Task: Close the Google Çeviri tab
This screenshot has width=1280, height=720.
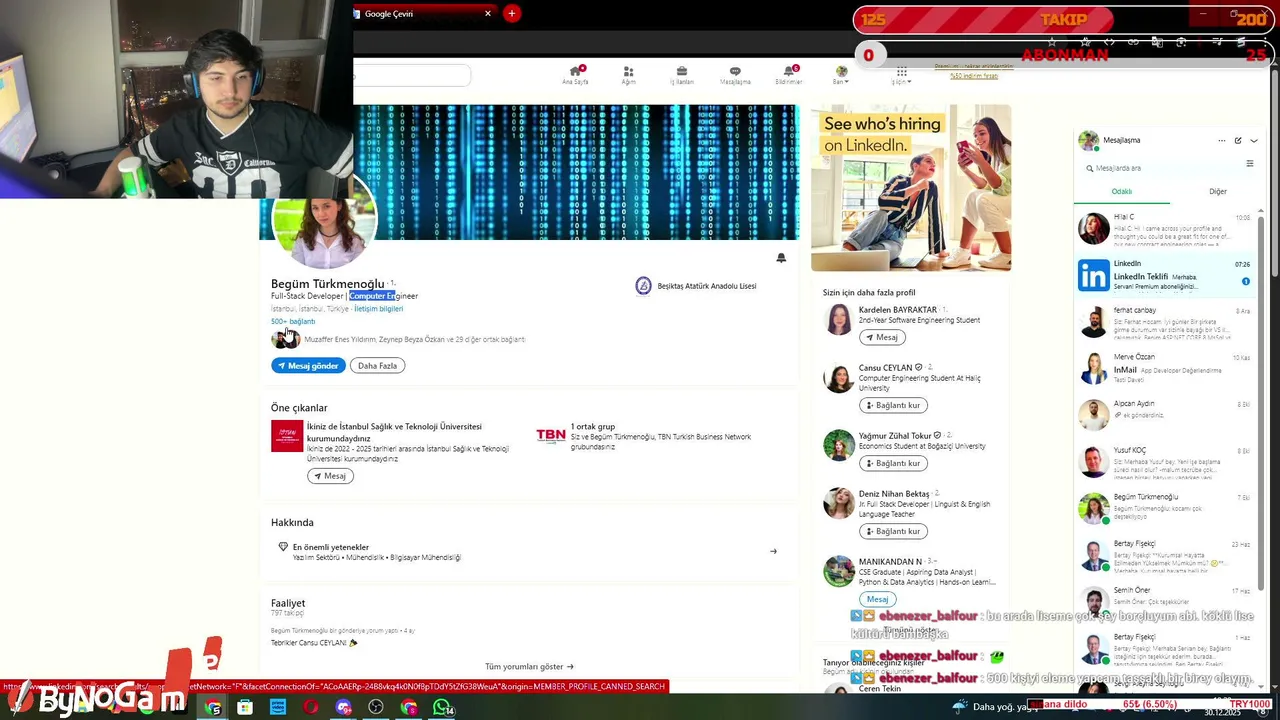Action: (488, 14)
